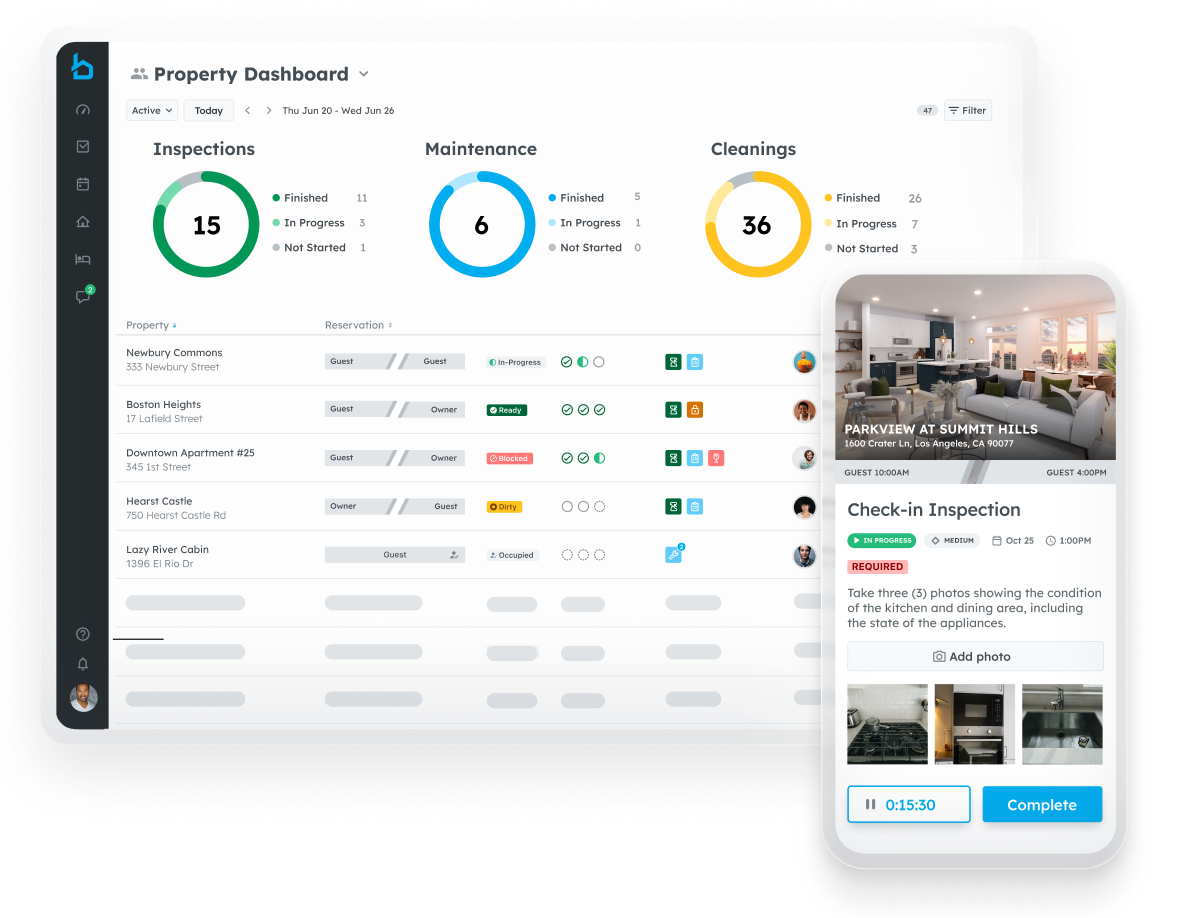Viewport: 1200px width, 918px height.
Task: Open the calendar icon in sidebar
Action: point(83,184)
